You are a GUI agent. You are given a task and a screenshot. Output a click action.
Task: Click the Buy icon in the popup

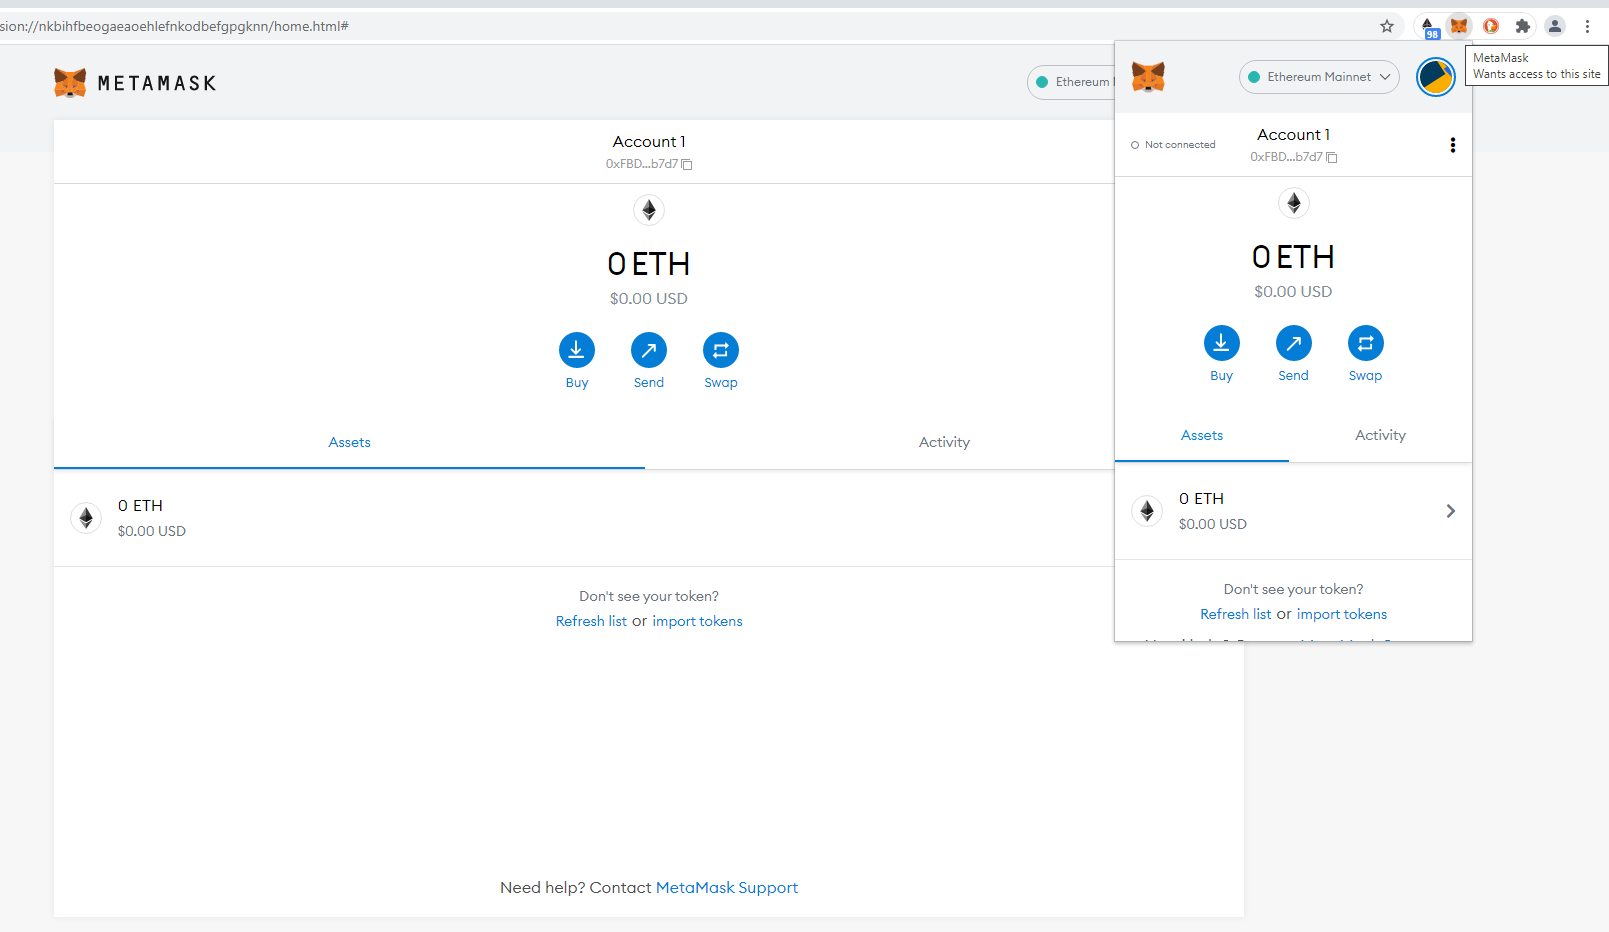coord(1221,343)
